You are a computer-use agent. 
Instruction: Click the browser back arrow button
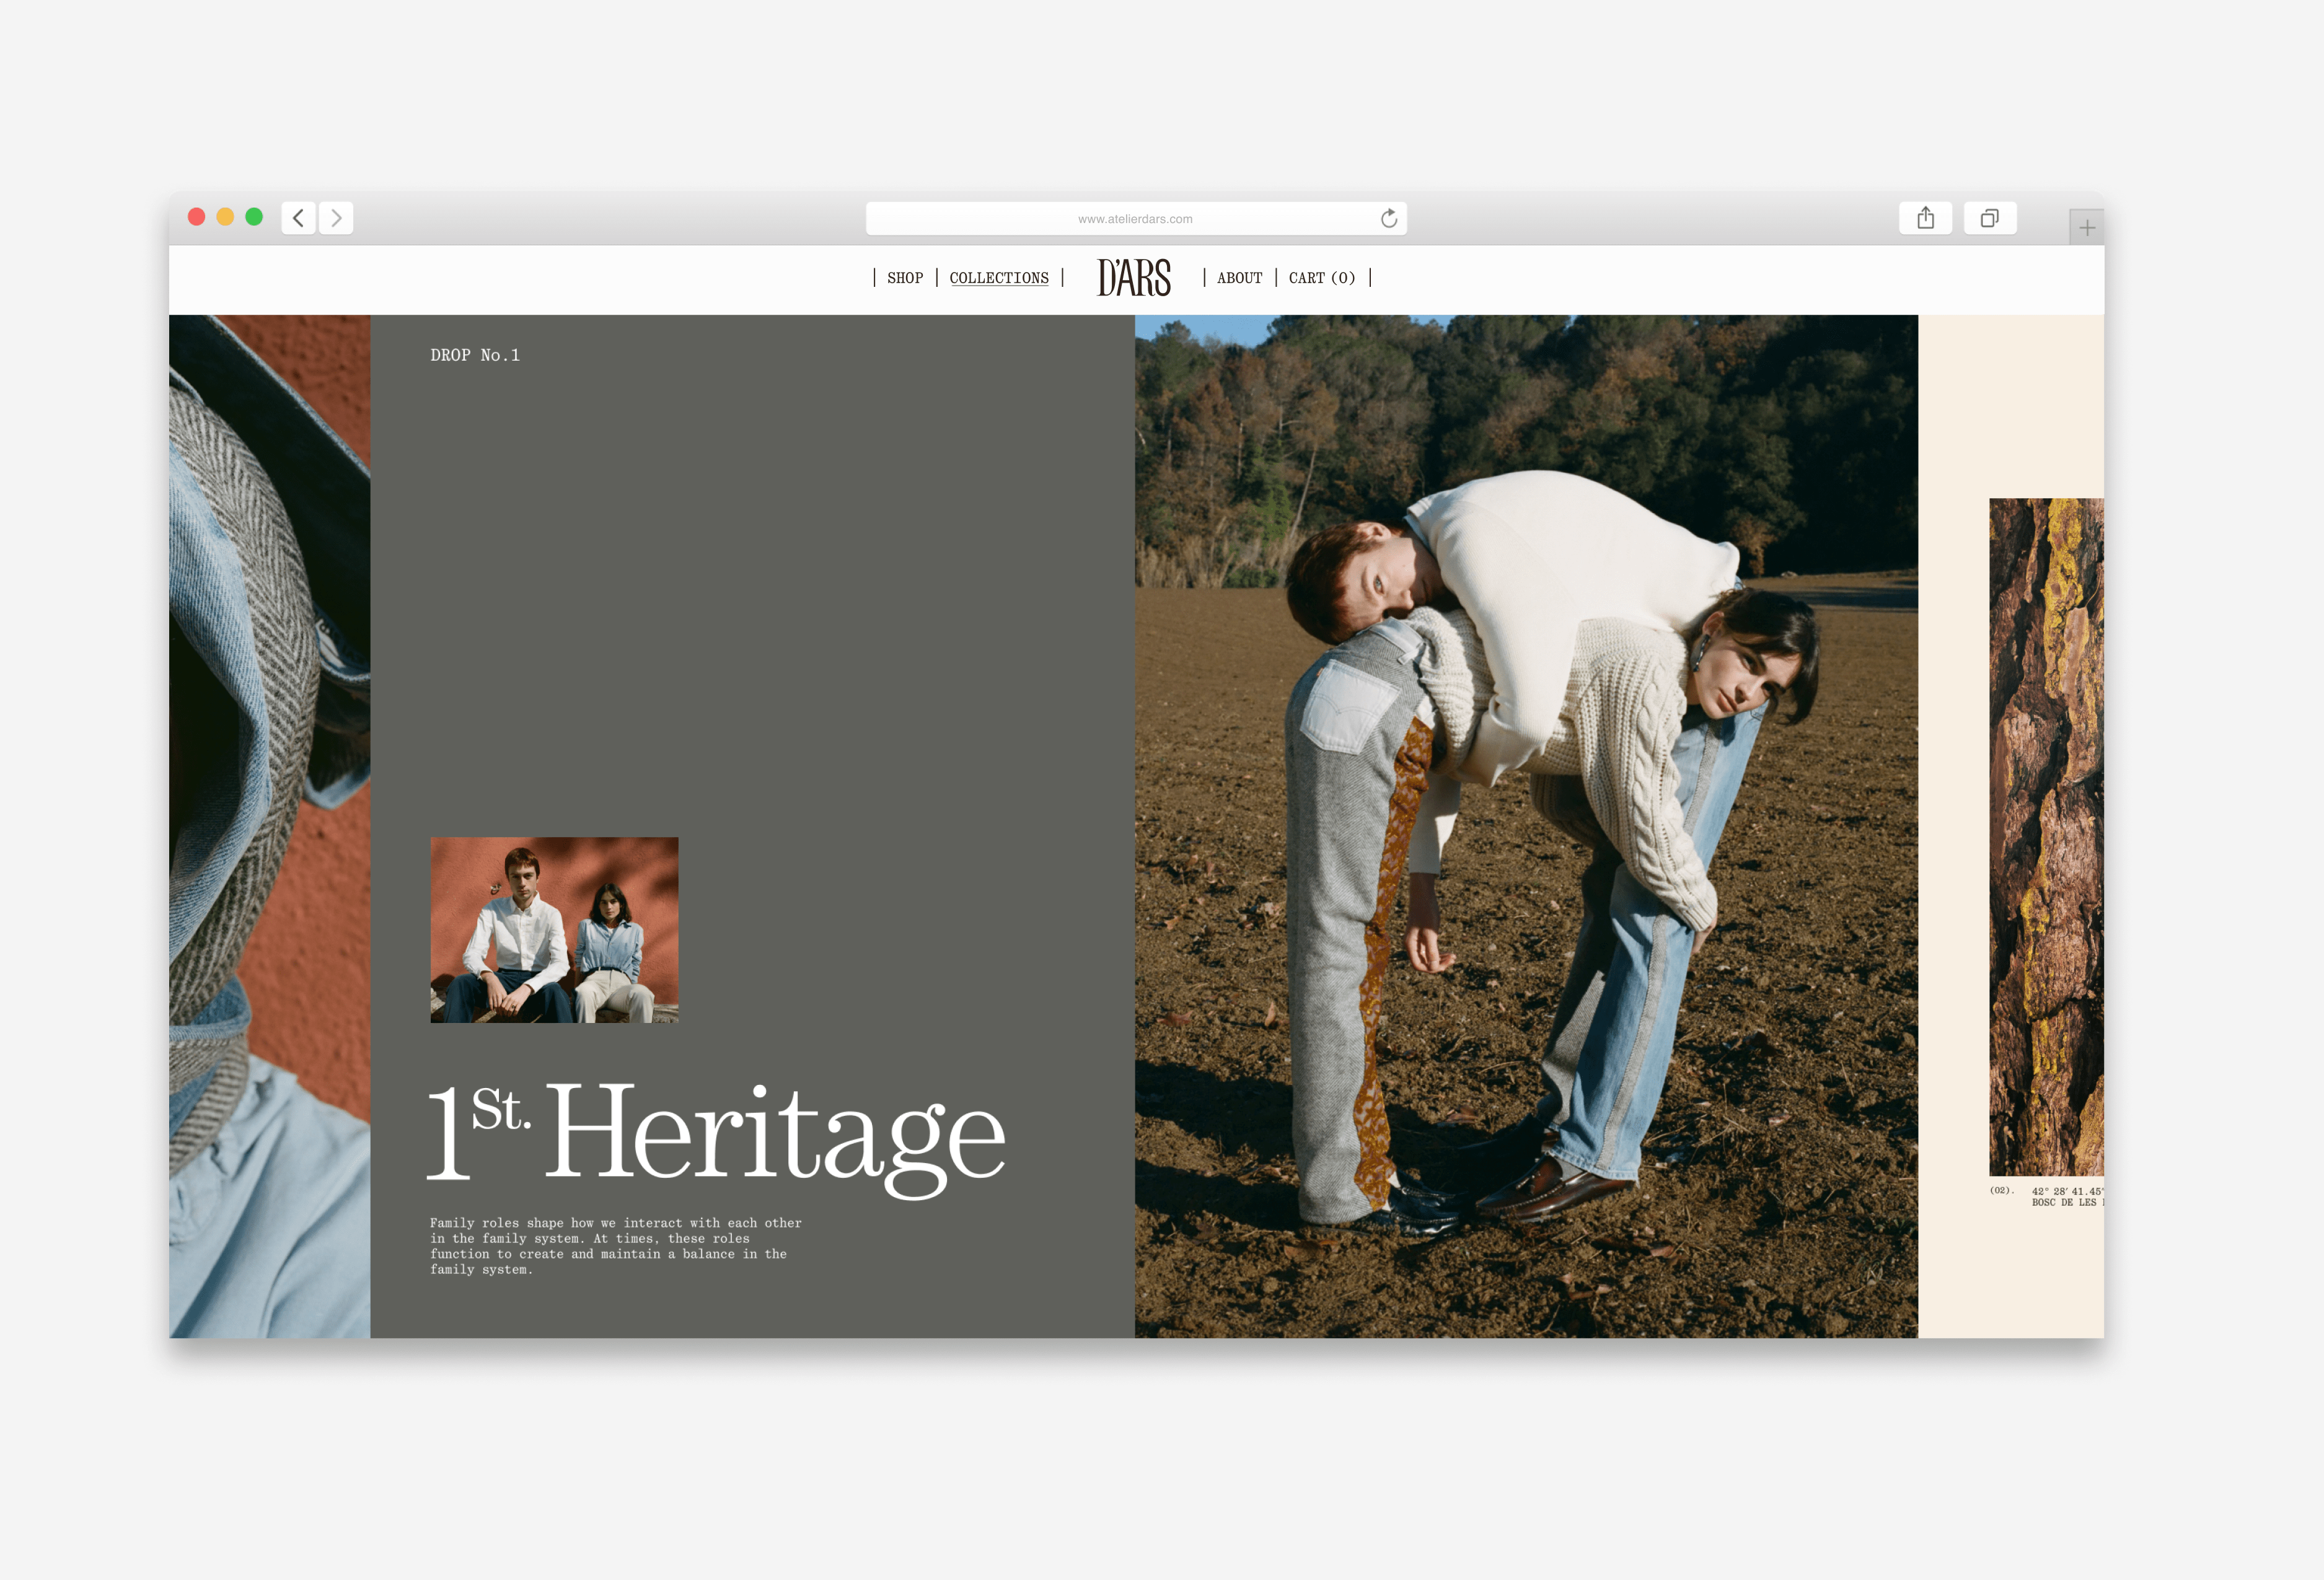coord(298,218)
